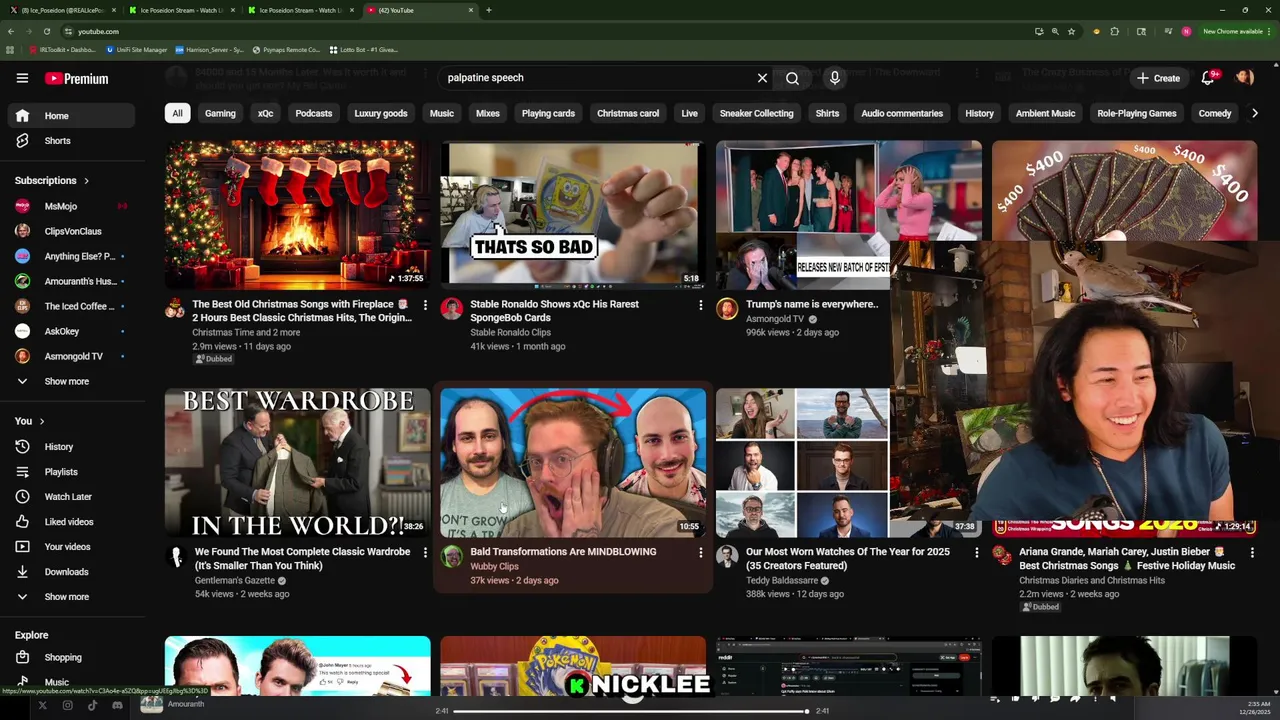Screen dimensions: 1280x720
Task: Open more options for the Christmas Songs Fireplace video
Action: [x=424, y=305]
